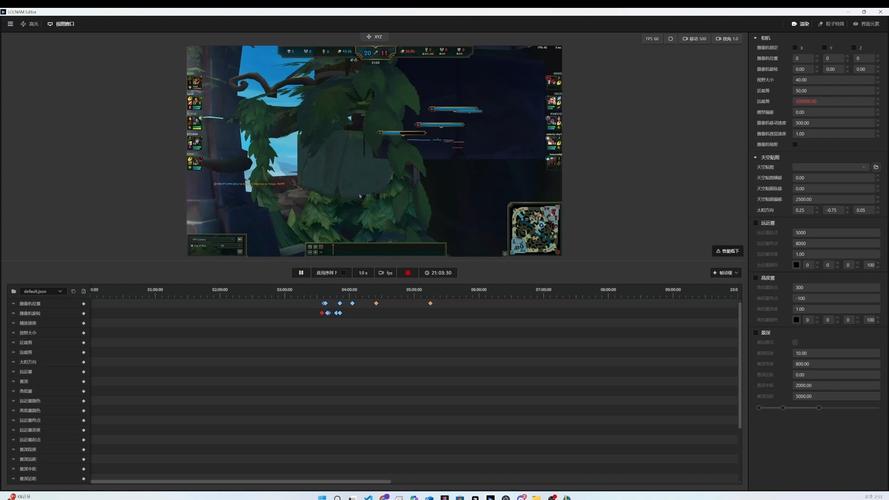The height and width of the screenshot is (500, 889).
Task: Click the circular icon next to FPS 60
Action: coord(671,39)
